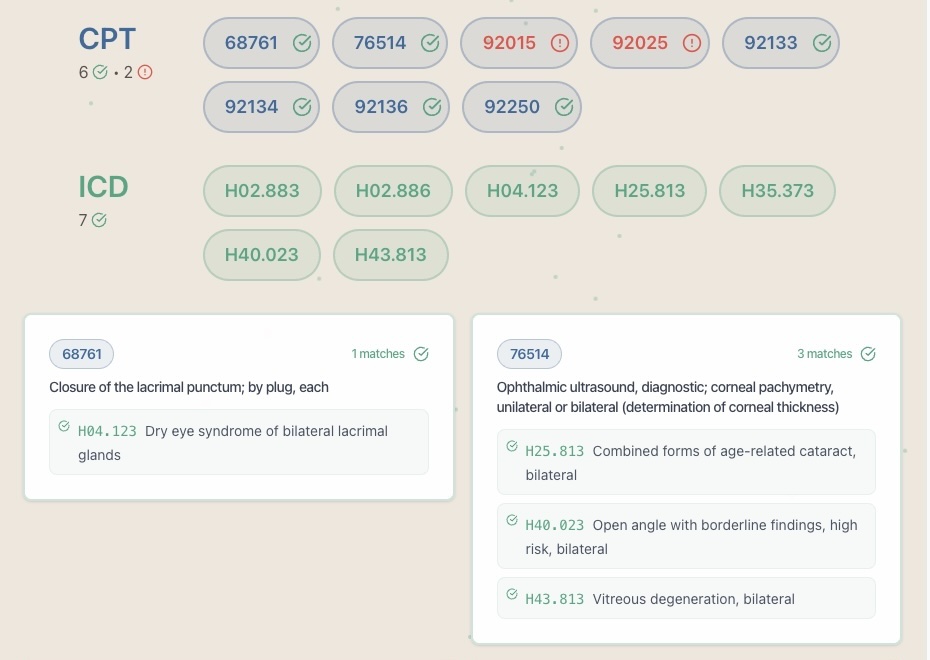930x660 pixels.
Task: Click the CPT code chip 68761
Action: [x=262, y=43]
